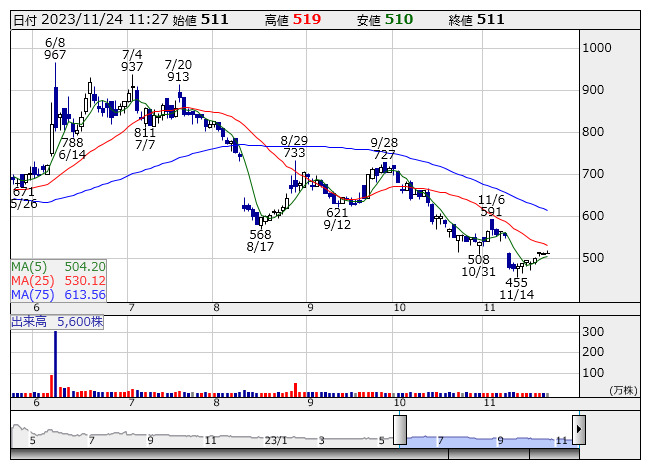Click the 高値 519 high price
This screenshot has height=470, width=653.
tap(293, 20)
